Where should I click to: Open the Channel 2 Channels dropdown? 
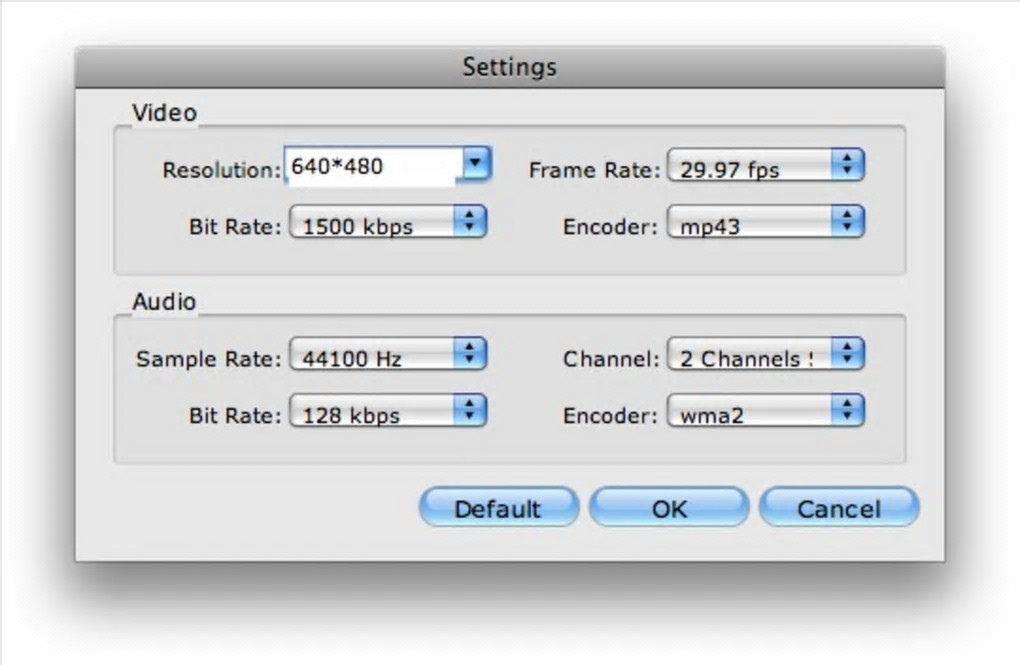click(765, 355)
